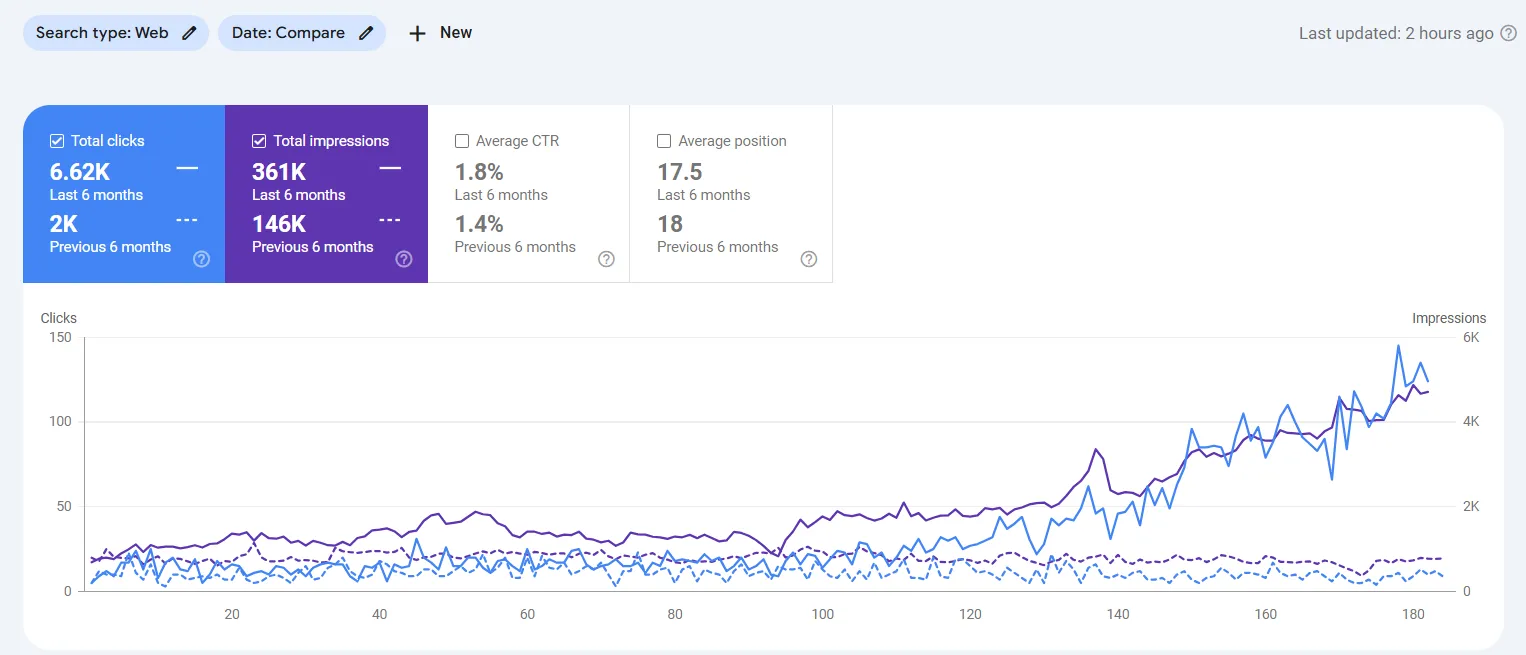
Task: Click the 150 clicks axis tick
Action: pos(60,338)
